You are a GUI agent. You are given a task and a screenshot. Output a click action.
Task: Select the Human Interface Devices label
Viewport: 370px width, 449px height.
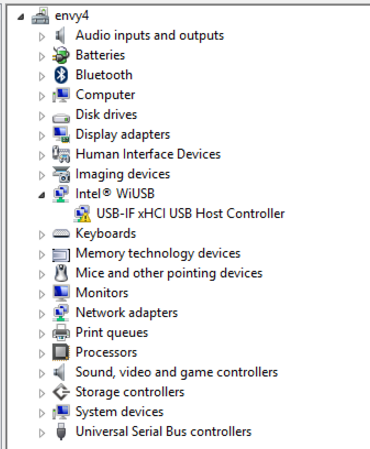[148, 154]
